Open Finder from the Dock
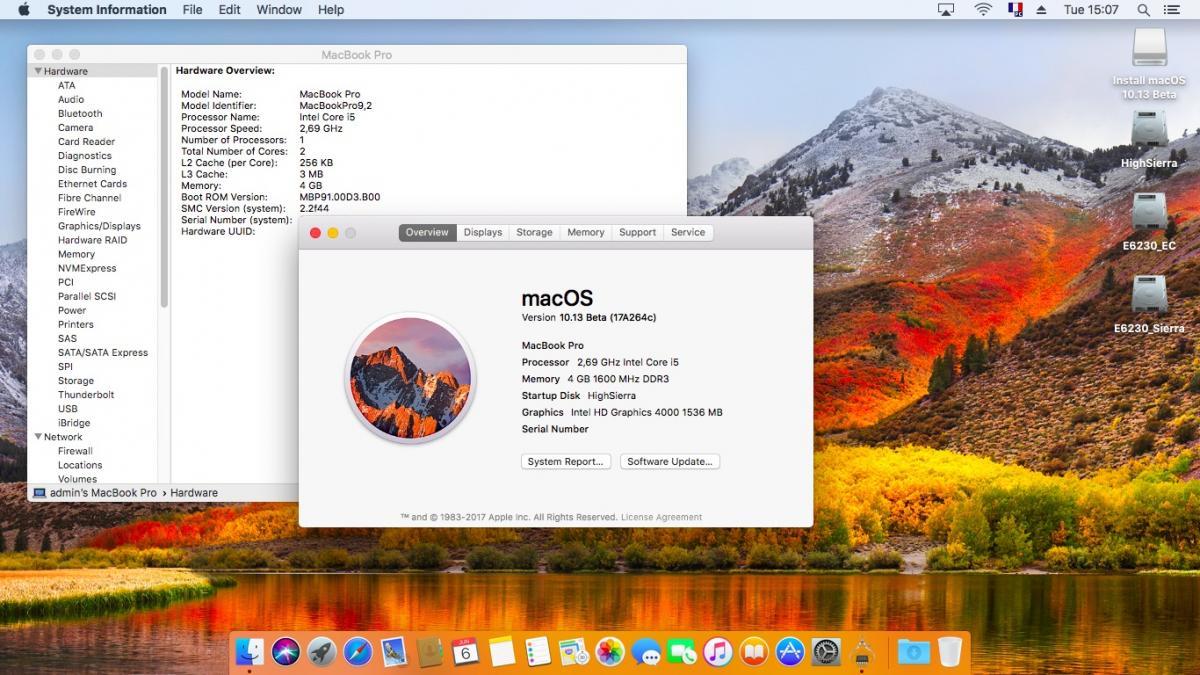This screenshot has width=1200, height=675. 250,652
